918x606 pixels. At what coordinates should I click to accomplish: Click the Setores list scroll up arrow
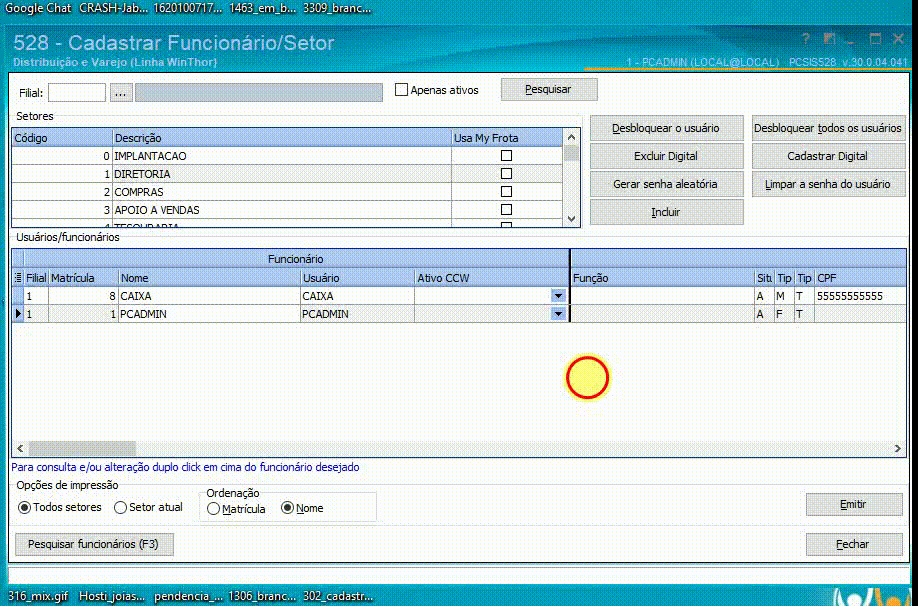coord(571,137)
